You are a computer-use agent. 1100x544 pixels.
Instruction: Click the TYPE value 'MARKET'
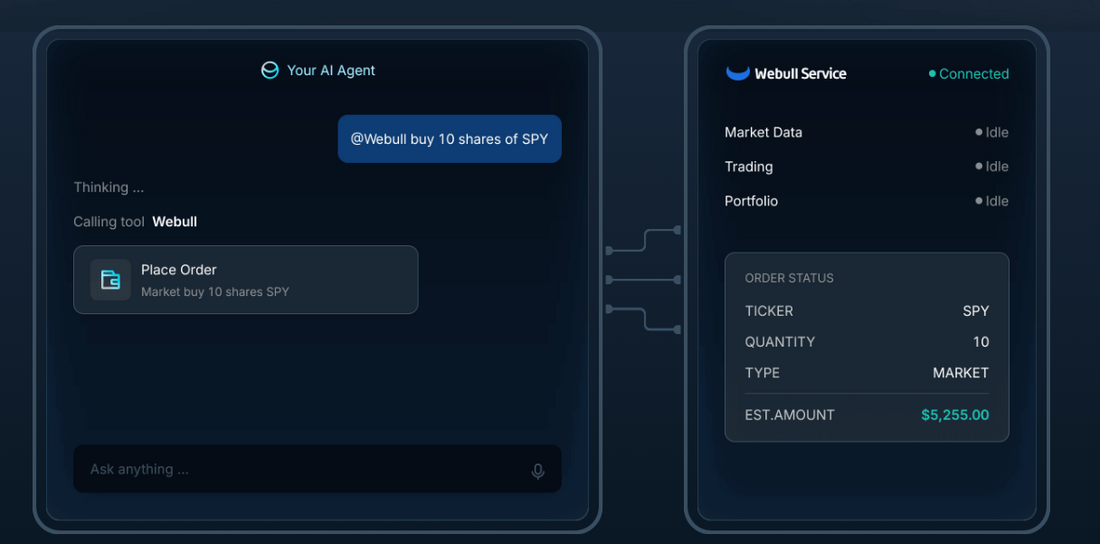coord(960,373)
